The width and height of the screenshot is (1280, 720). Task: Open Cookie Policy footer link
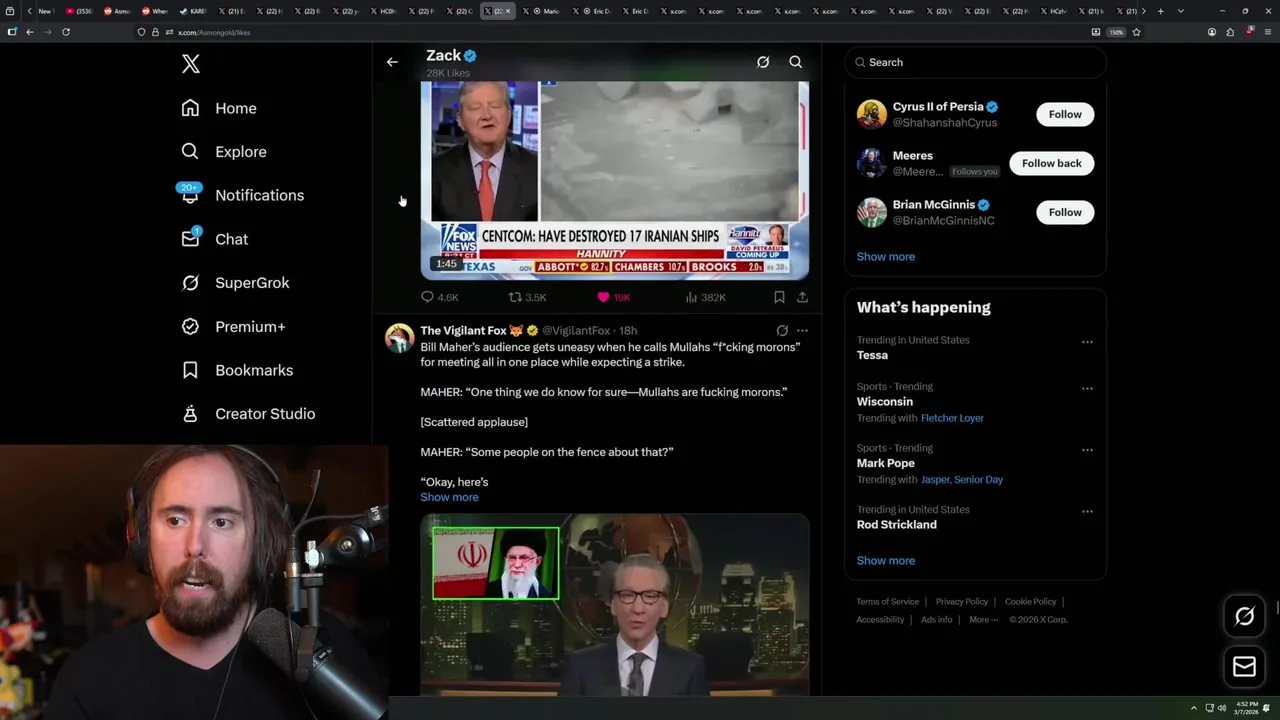click(1030, 602)
